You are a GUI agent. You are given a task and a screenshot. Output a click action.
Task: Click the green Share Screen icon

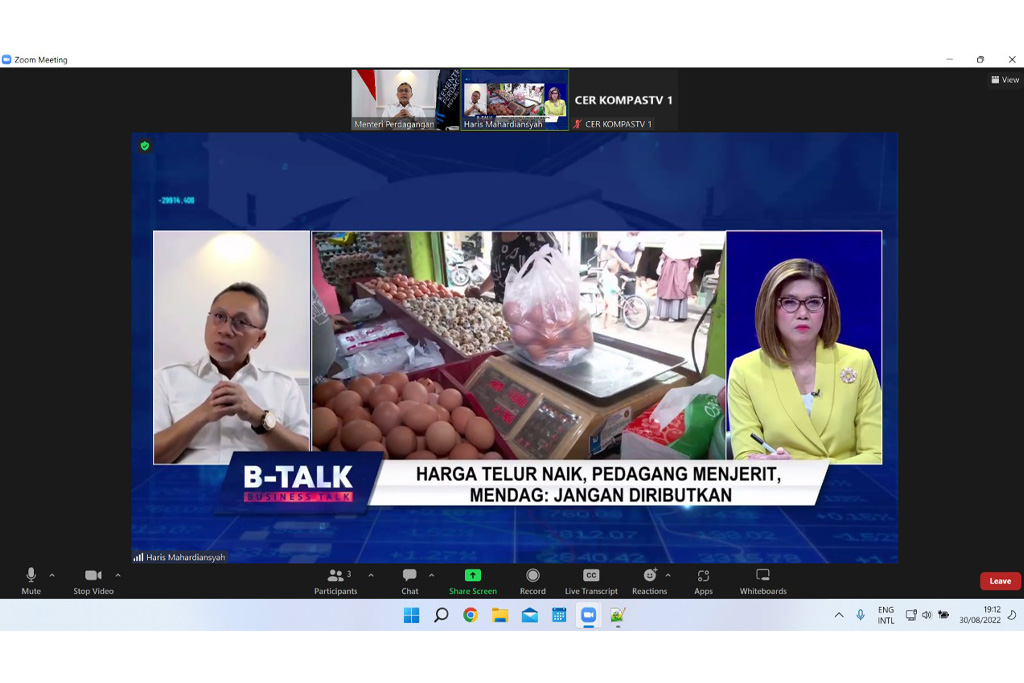[473, 575]
